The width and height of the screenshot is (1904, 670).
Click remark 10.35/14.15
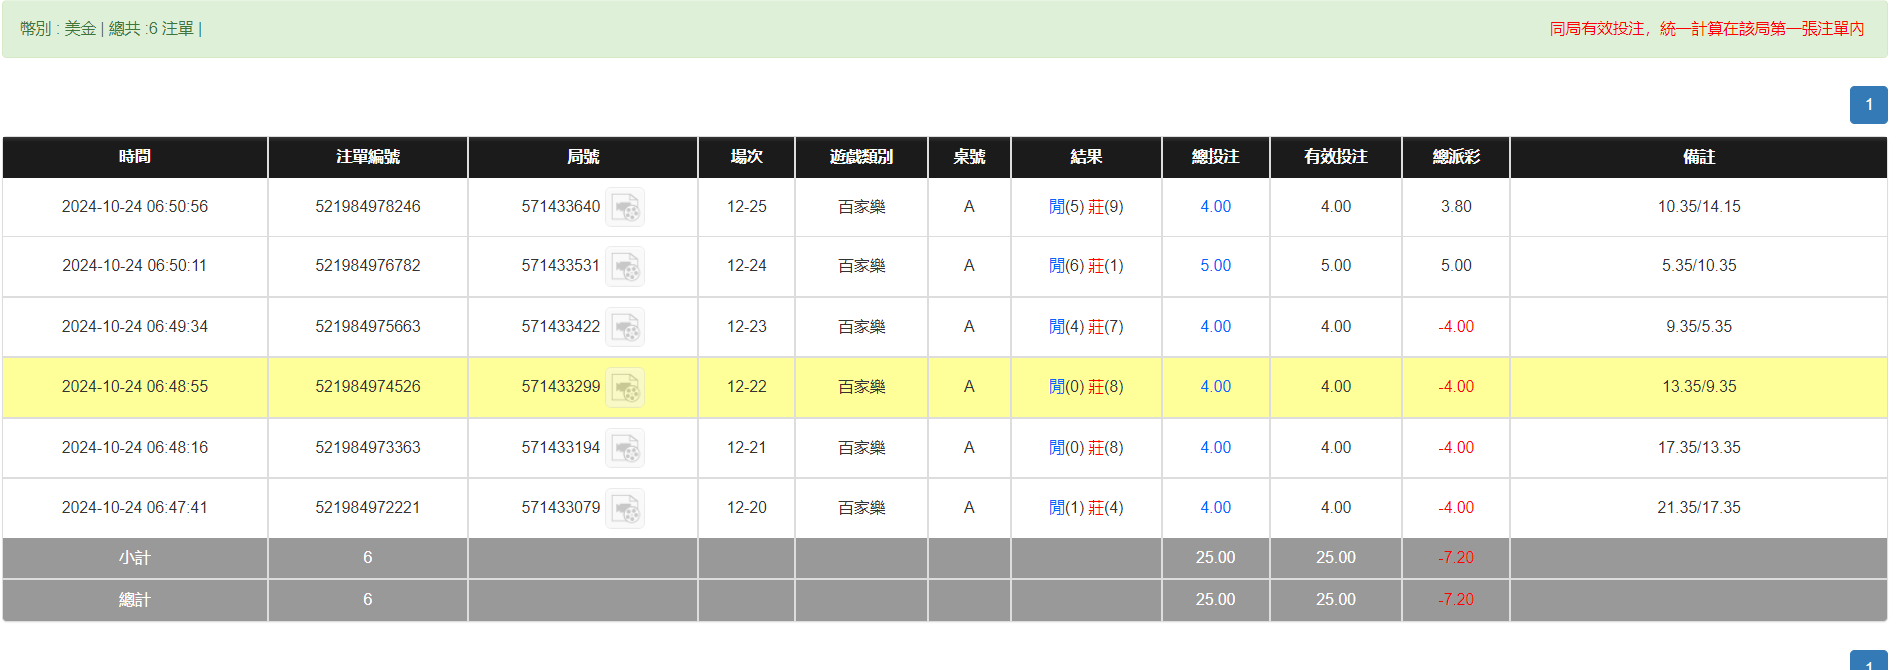click(1699, 207)
